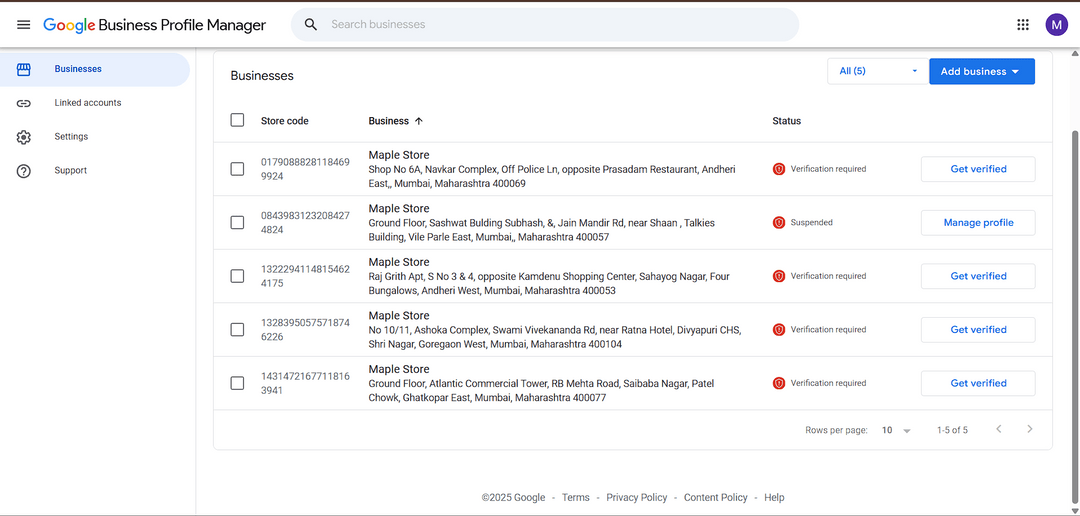Open the Terms footer link

(x=576, y=497)
